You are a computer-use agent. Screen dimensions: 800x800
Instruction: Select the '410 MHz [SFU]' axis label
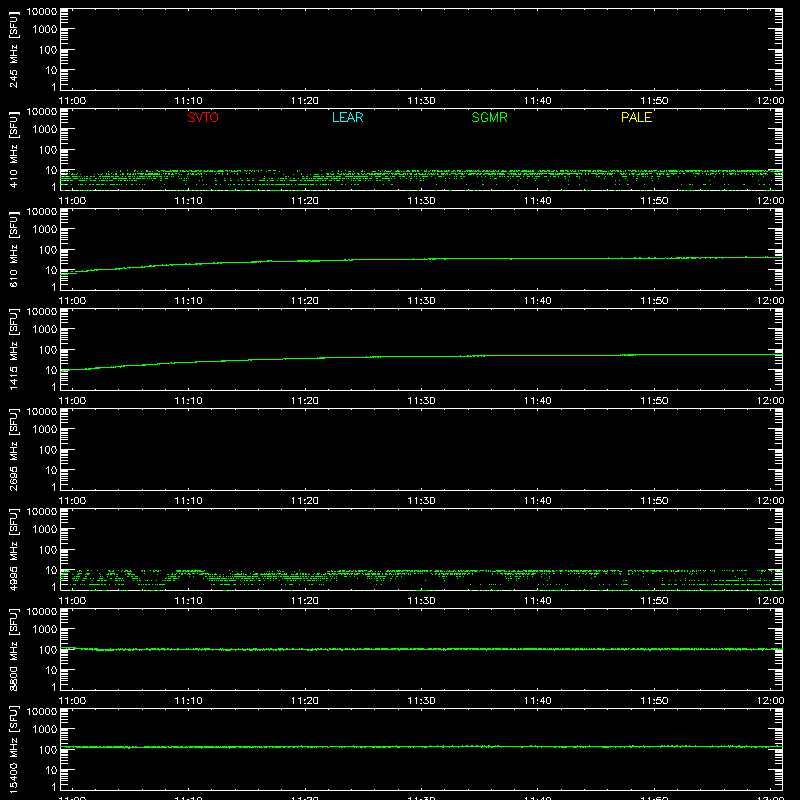click(14, 149)
